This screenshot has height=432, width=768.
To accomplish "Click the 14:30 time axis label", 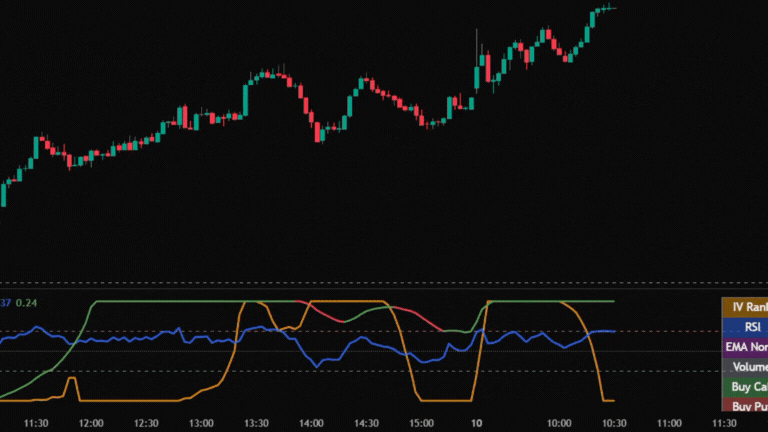I will point(366,423).
